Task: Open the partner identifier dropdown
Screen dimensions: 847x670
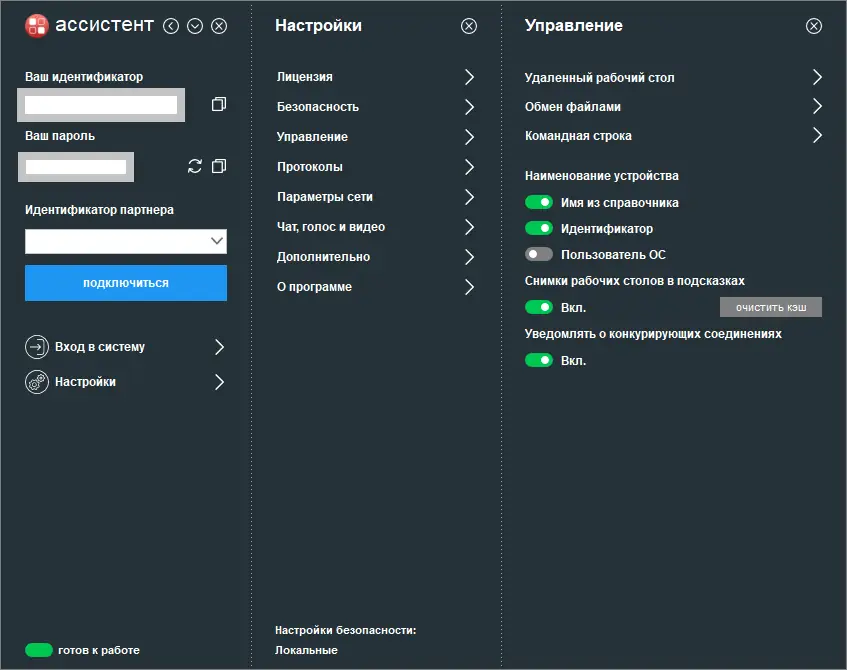Action: click(217, 241)
